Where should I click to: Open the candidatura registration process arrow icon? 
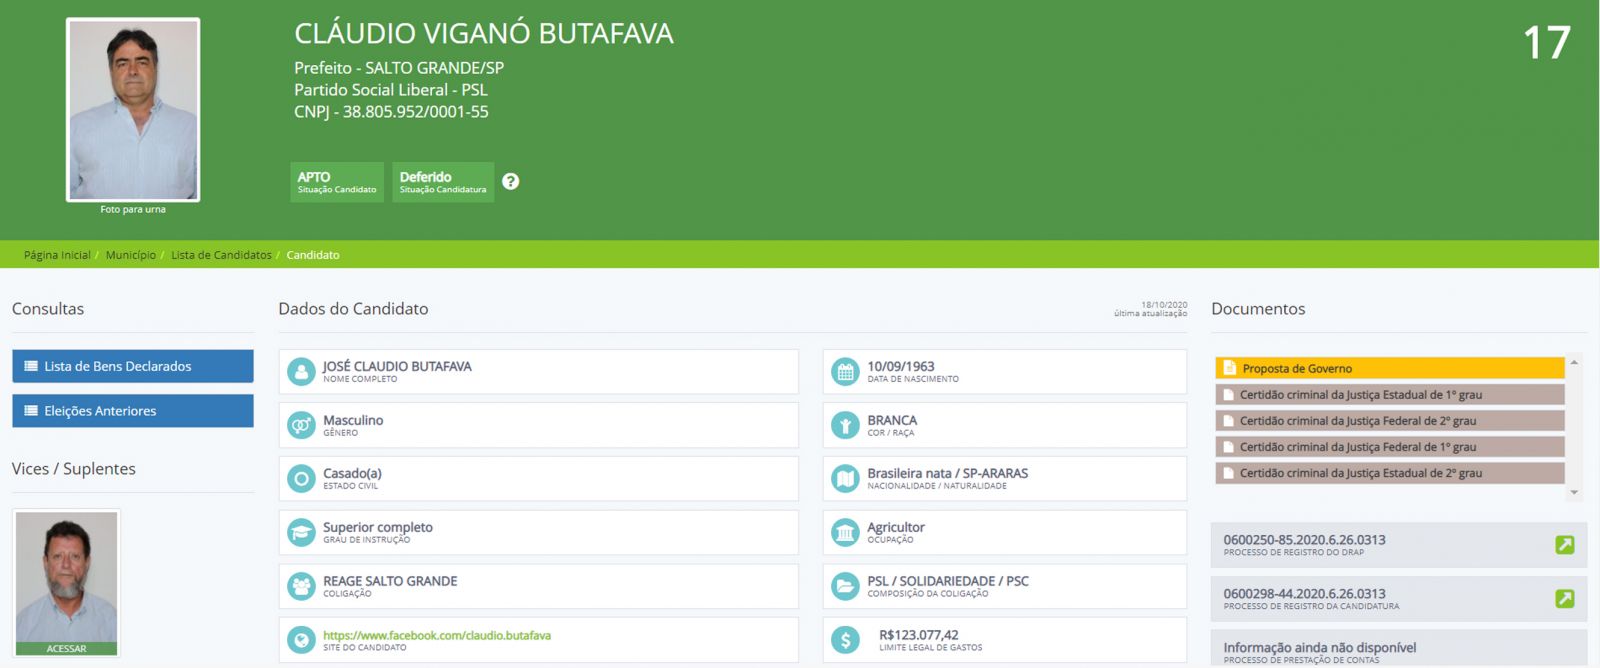coord(1564,599)
